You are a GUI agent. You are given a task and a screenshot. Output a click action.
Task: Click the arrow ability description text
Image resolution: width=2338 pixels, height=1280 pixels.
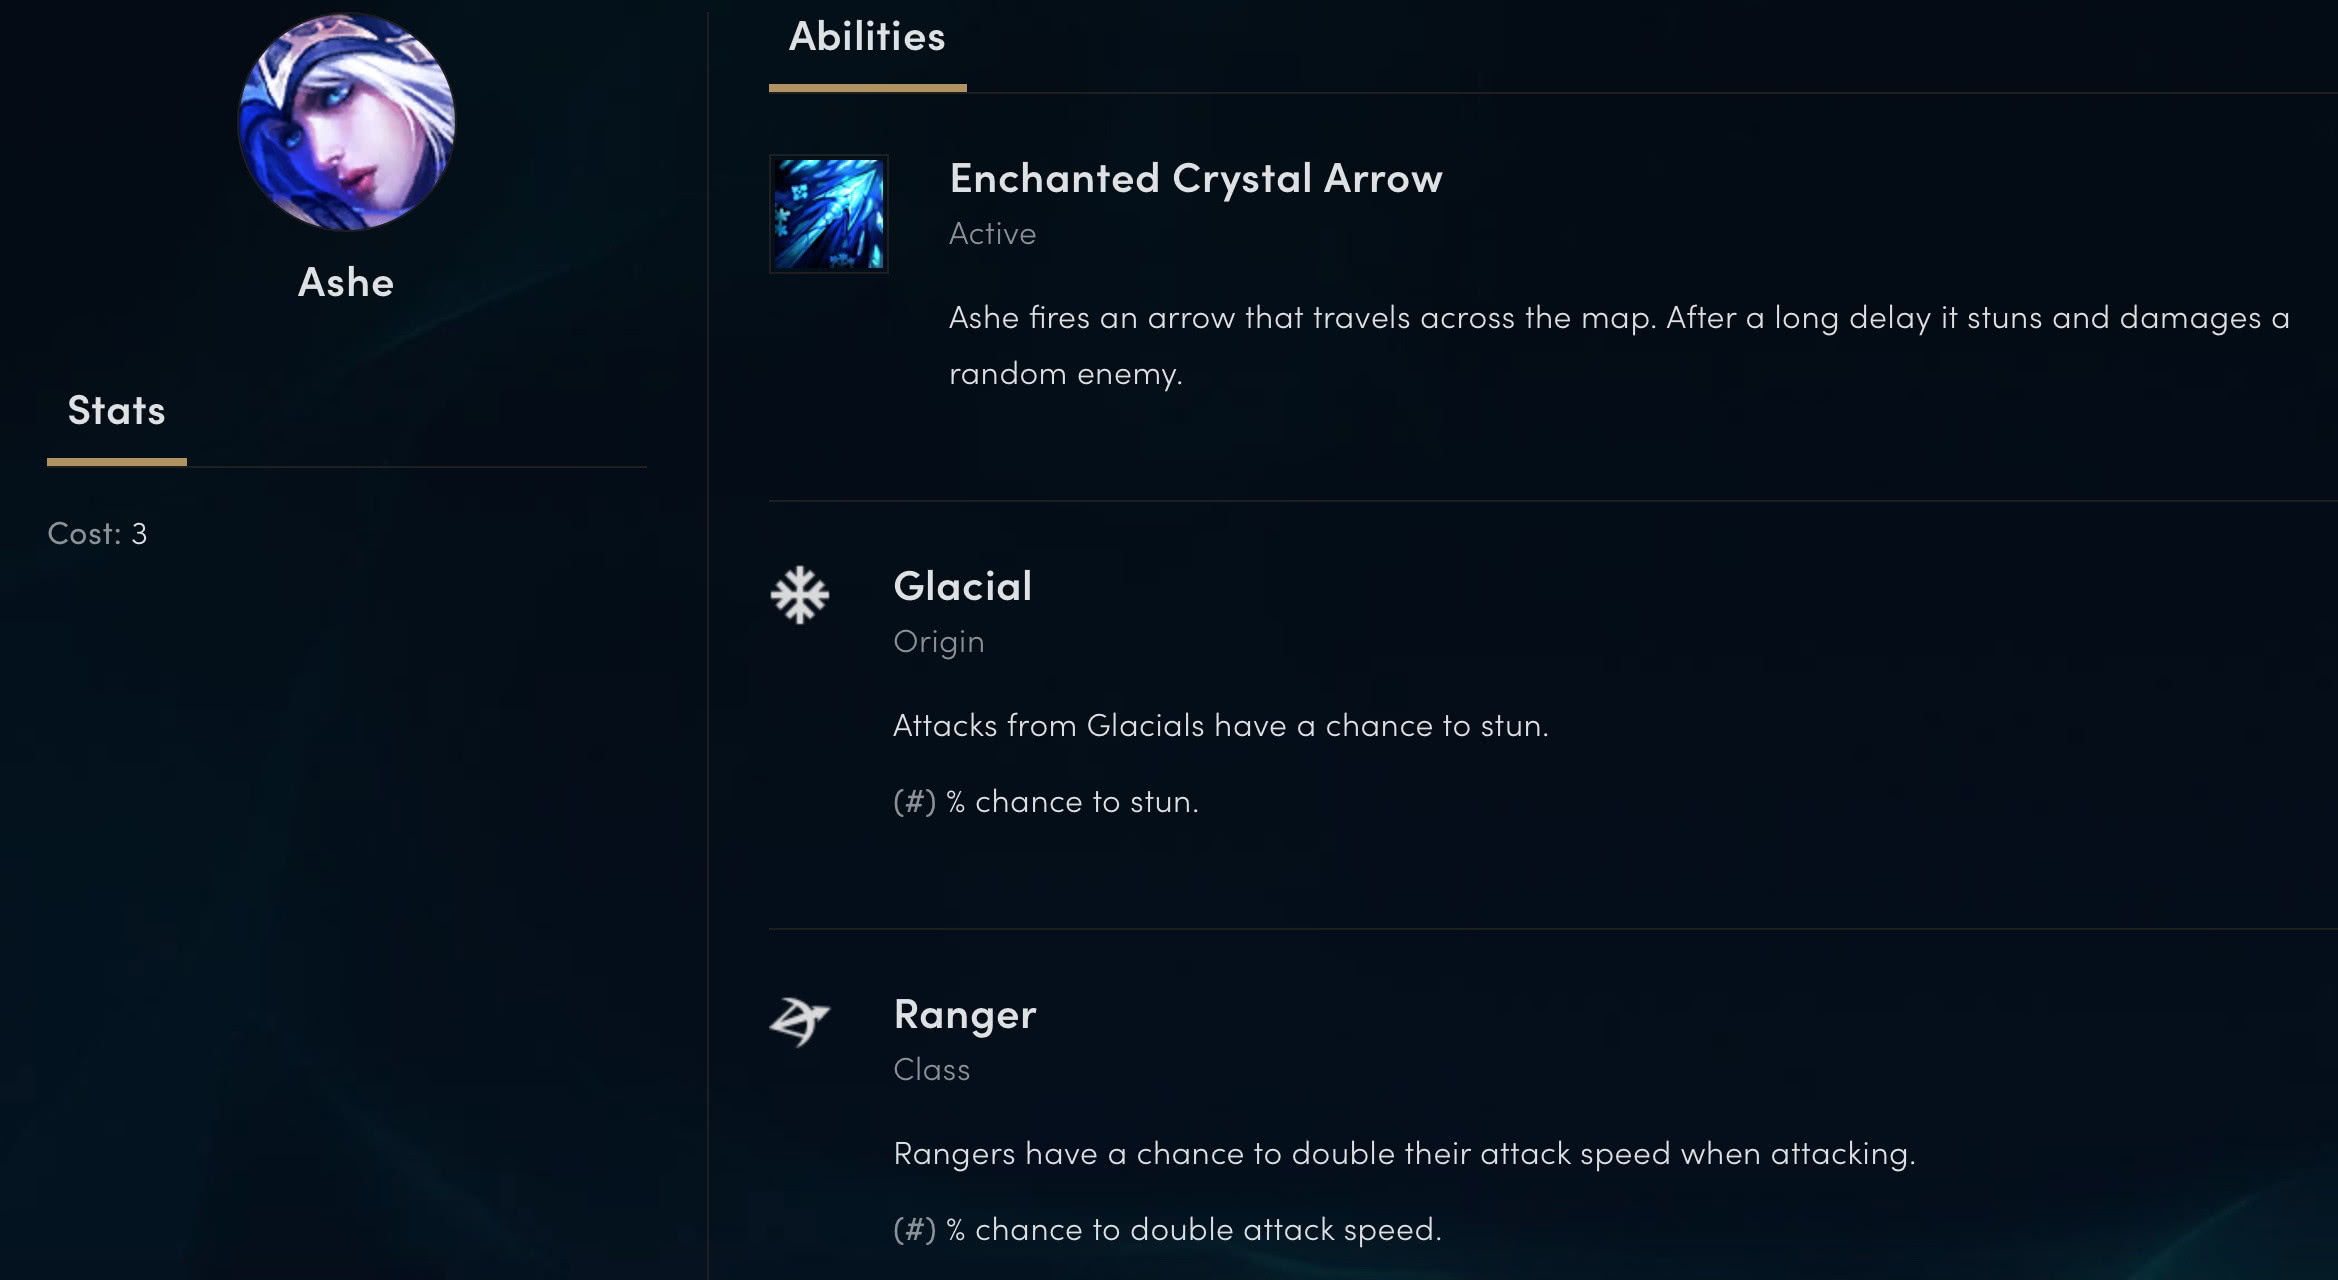pyautogui.click(x=1619, y=345)
